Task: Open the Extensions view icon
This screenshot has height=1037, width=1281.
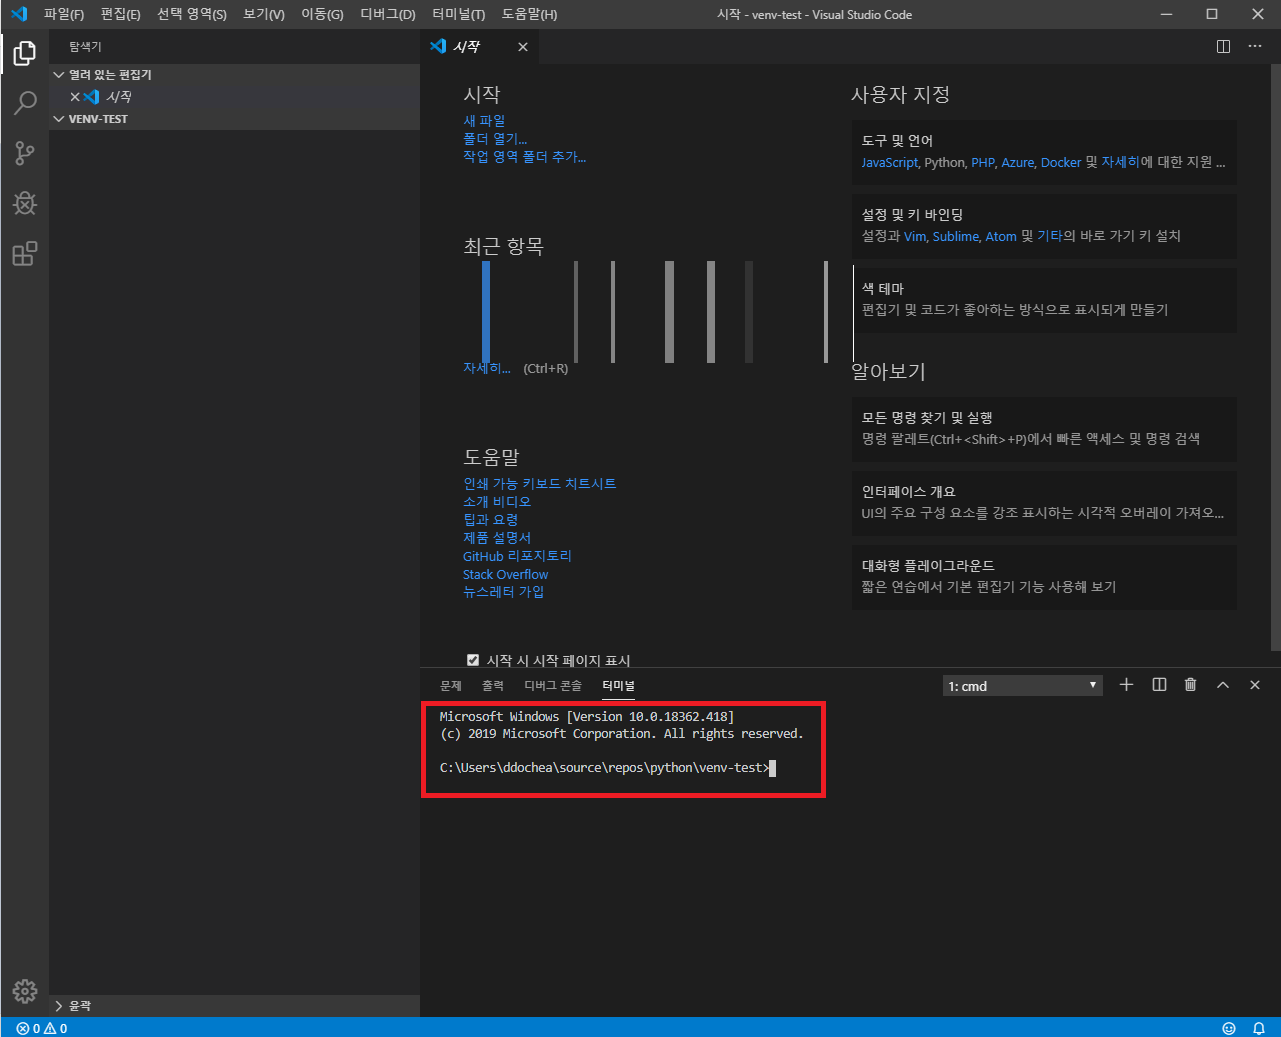Action: [x=25, y=254]
